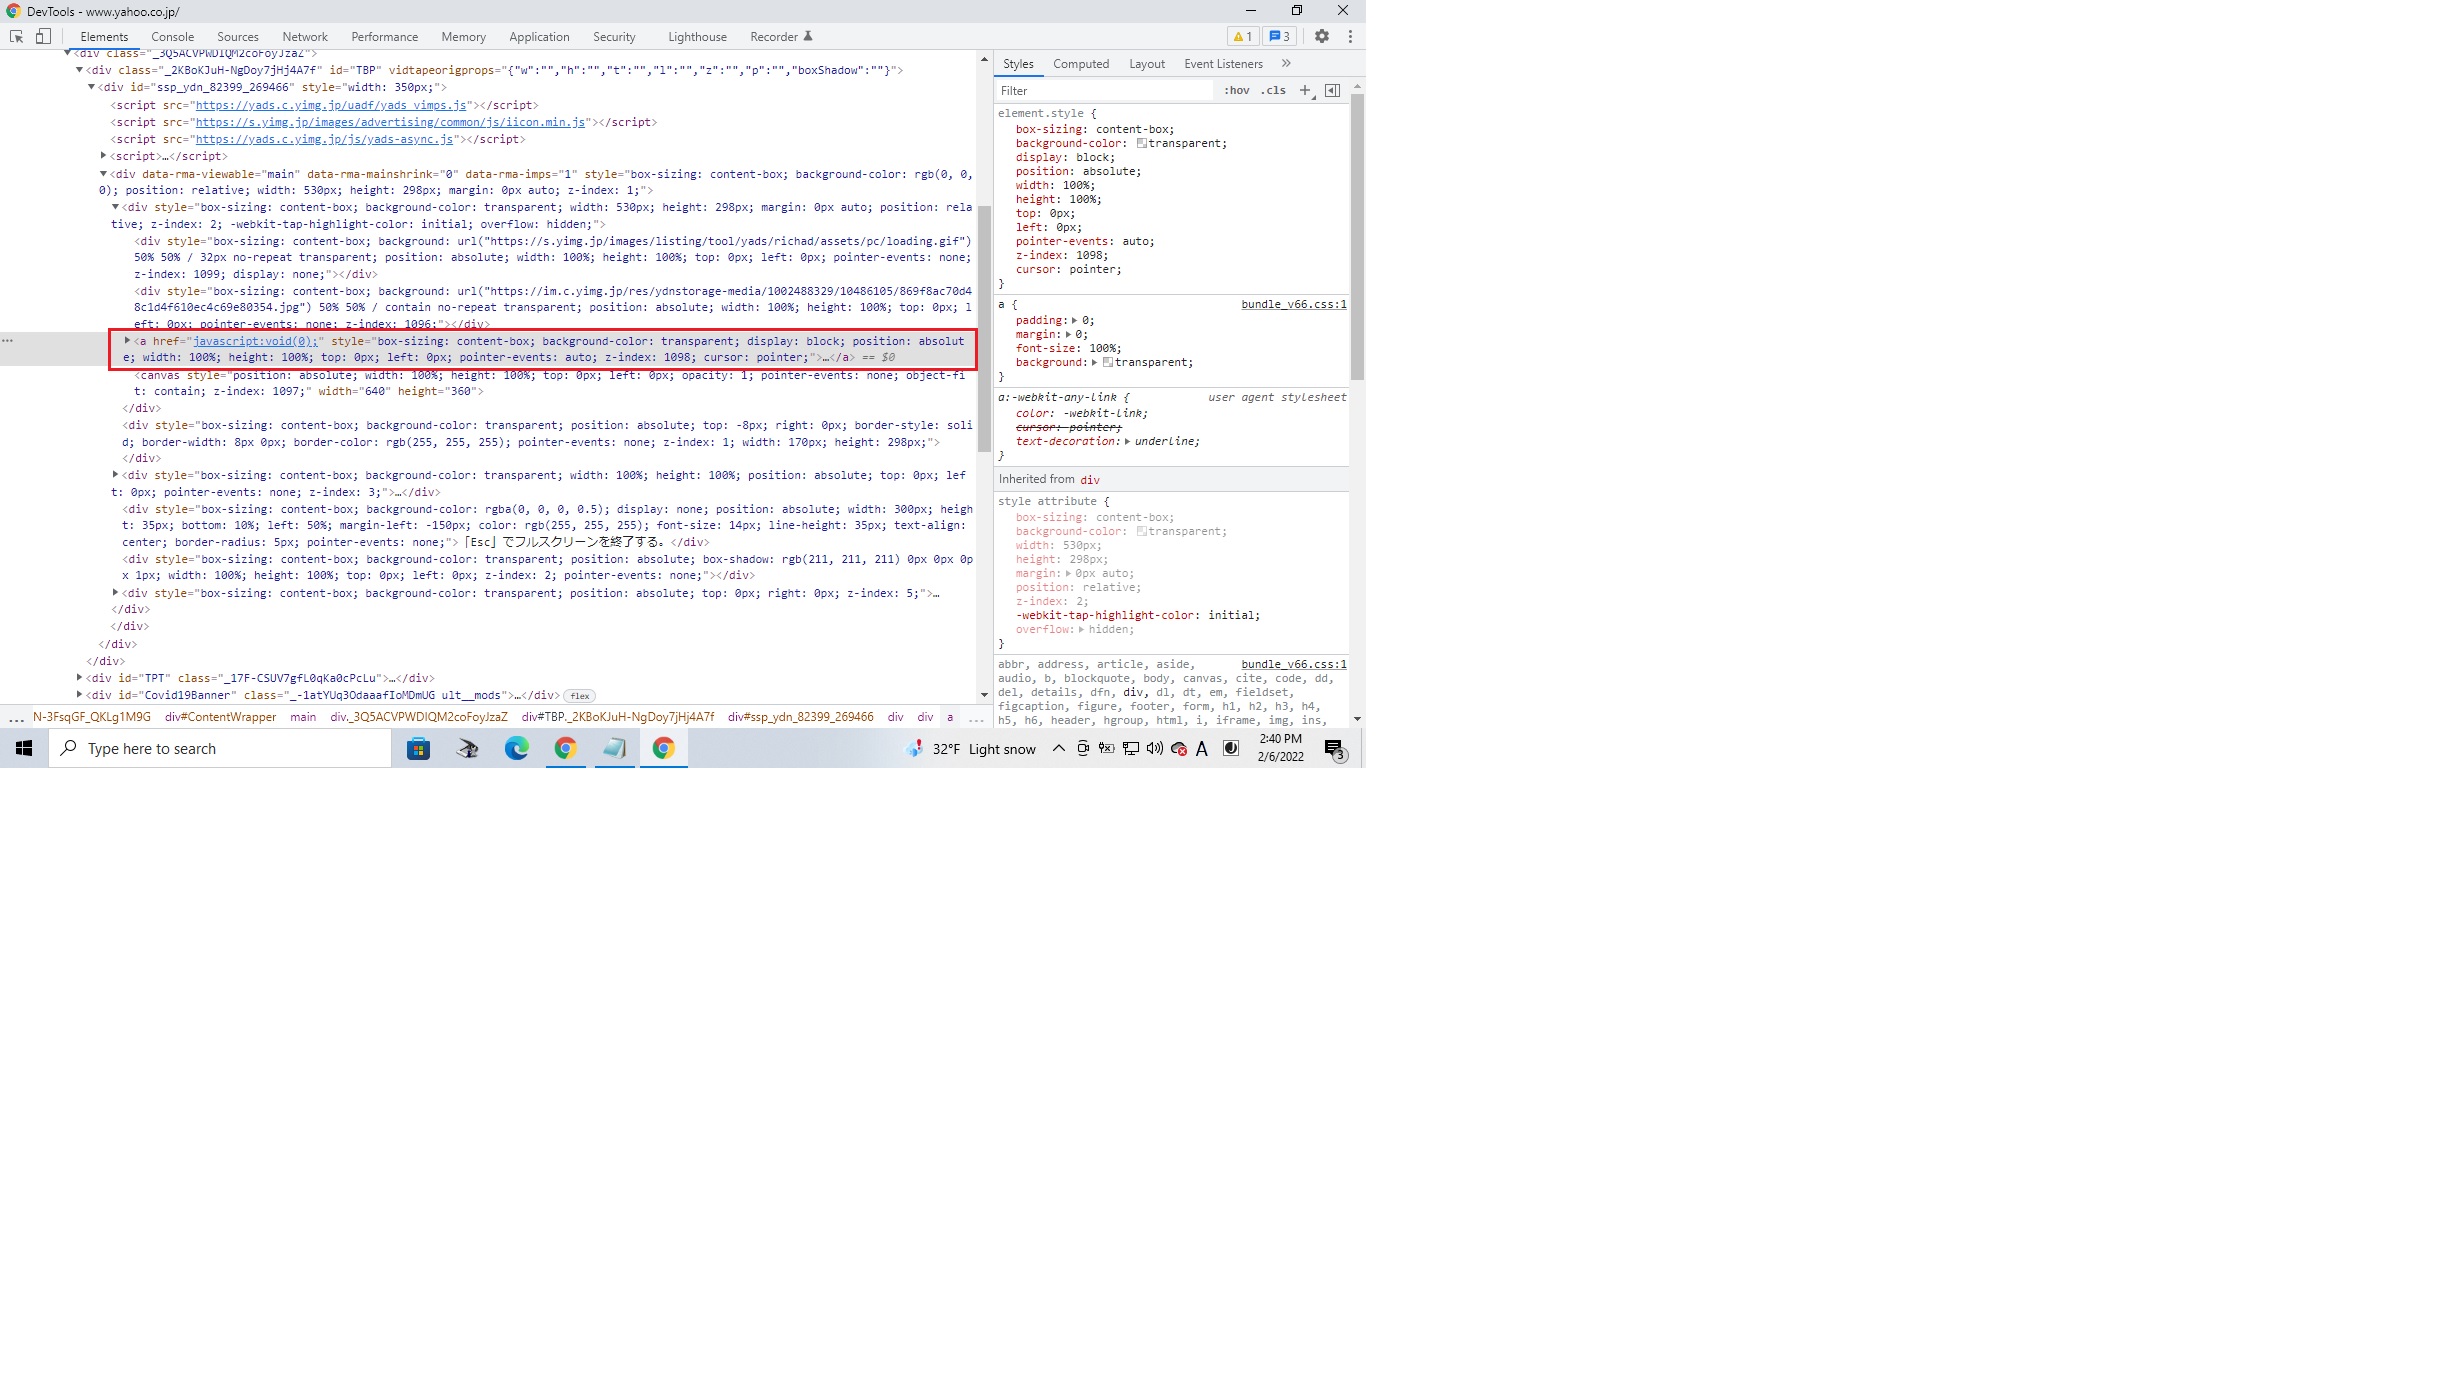The image size is (2458, 1382).
Task: Expand the padding shorthand property
Action: tap(1074, 321)
